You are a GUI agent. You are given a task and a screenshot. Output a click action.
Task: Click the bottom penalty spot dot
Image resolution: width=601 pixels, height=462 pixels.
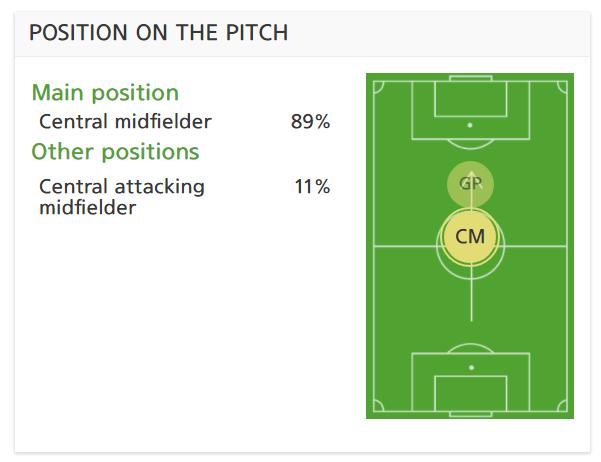(x=471, y=368)
